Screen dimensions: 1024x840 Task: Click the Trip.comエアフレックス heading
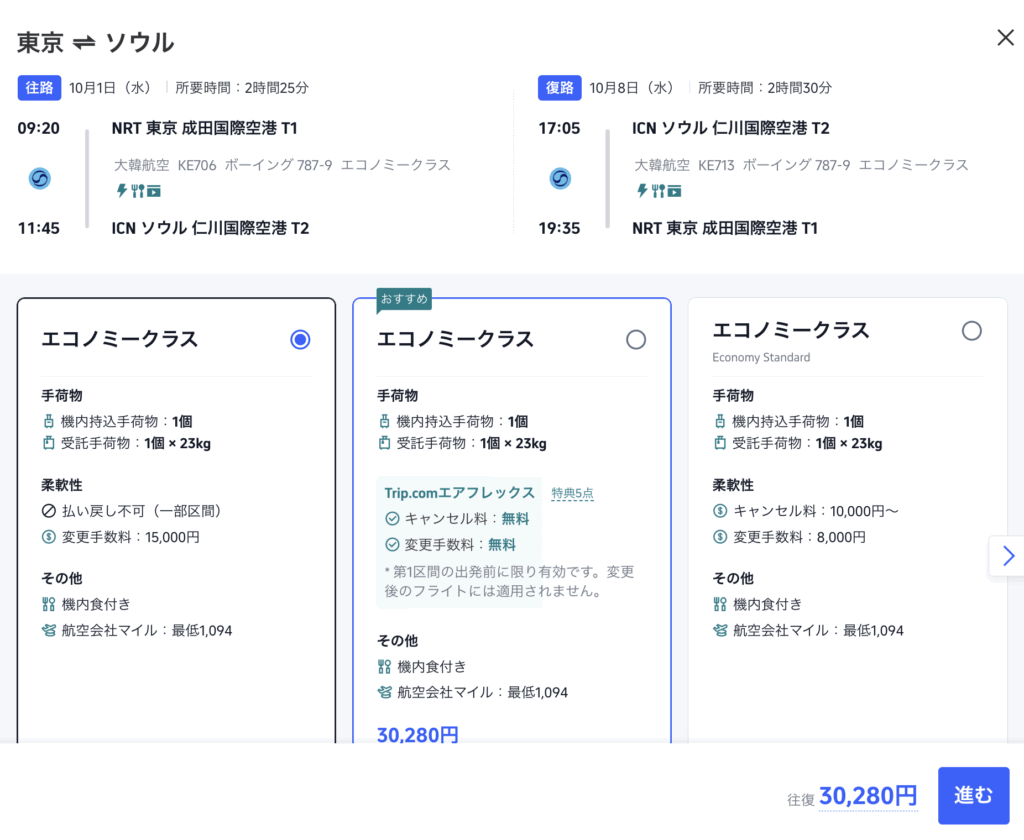[459, 493]
